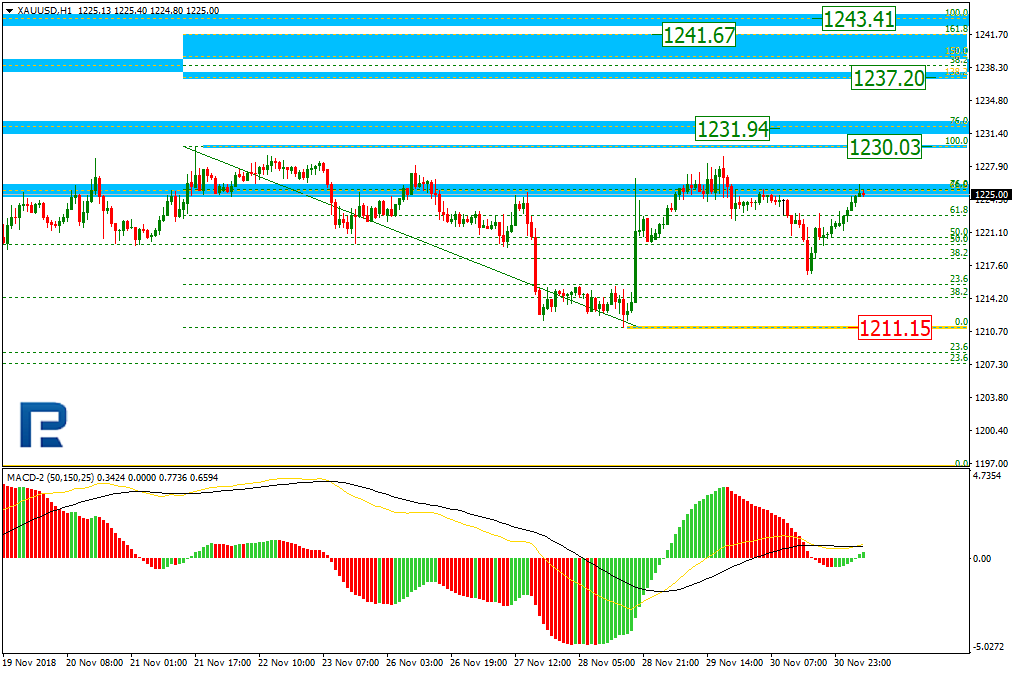This screenshot has height=674, width=1012.
Task: Click the 1227.90 price axis value
Action: pos(992,166)
